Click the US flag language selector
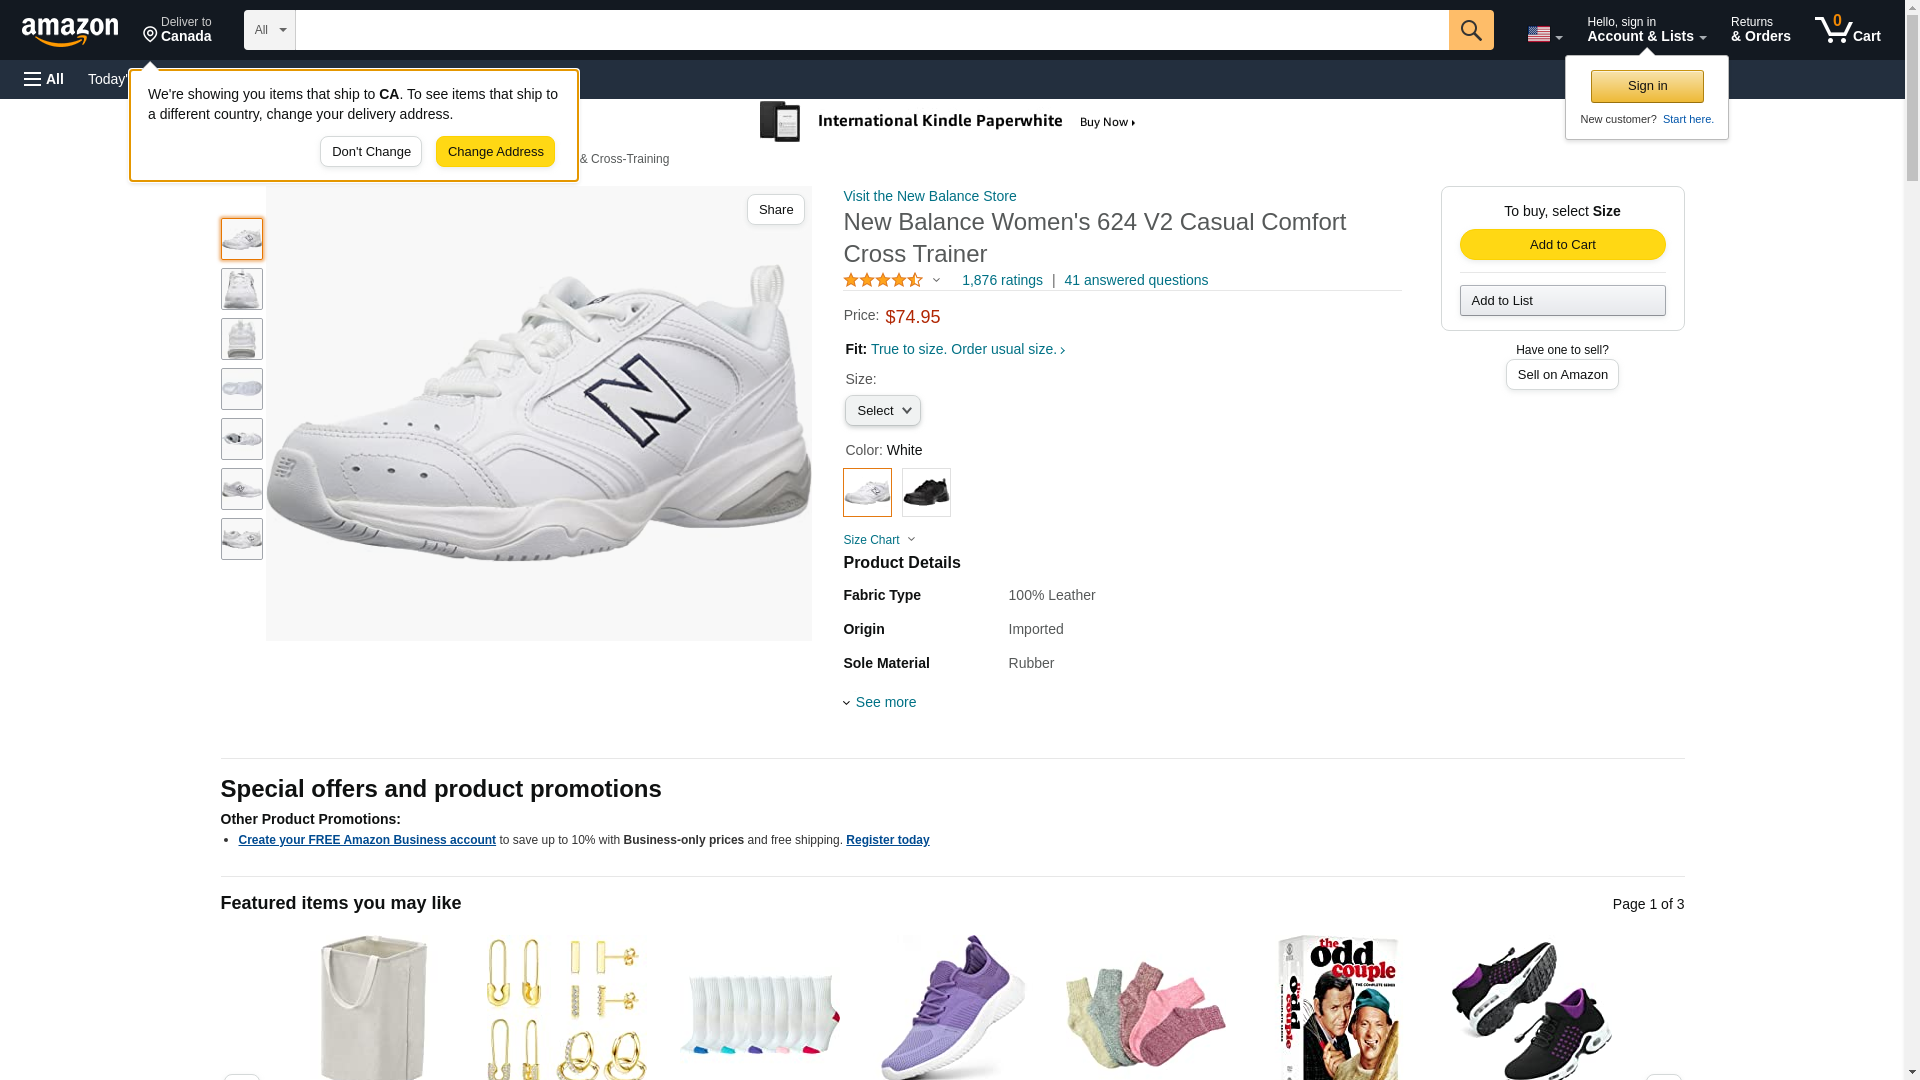 pos(1543,34)
